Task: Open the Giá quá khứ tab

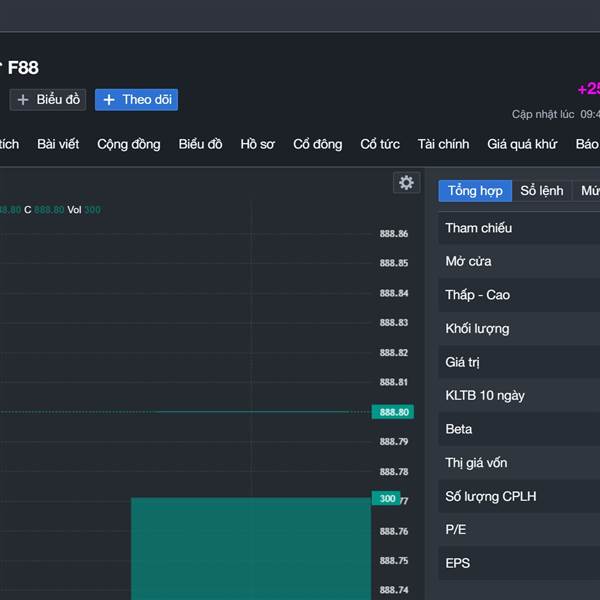Action: click(x=522, y=144)
